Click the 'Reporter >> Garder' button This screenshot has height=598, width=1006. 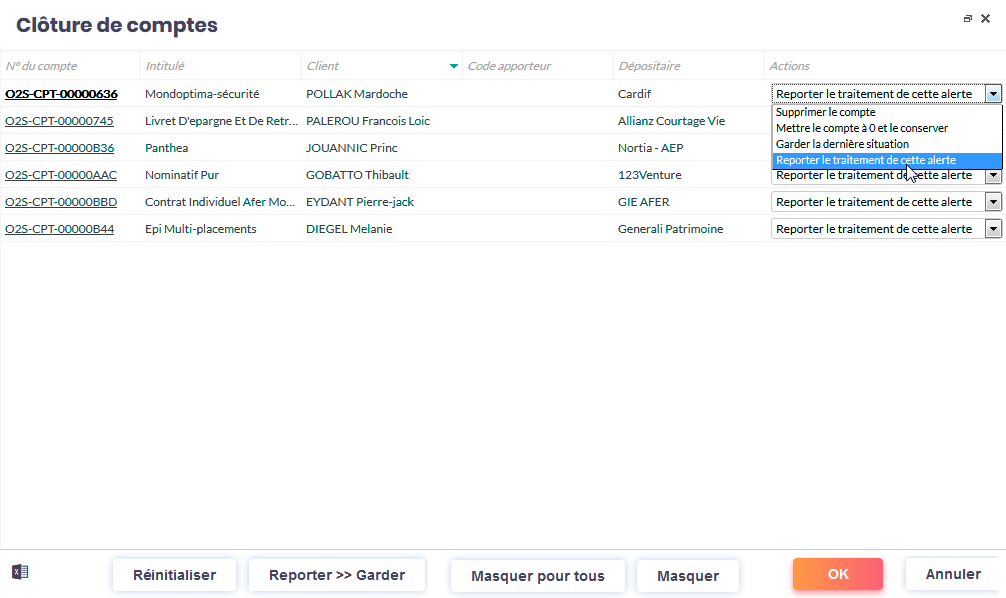point(337,575)
